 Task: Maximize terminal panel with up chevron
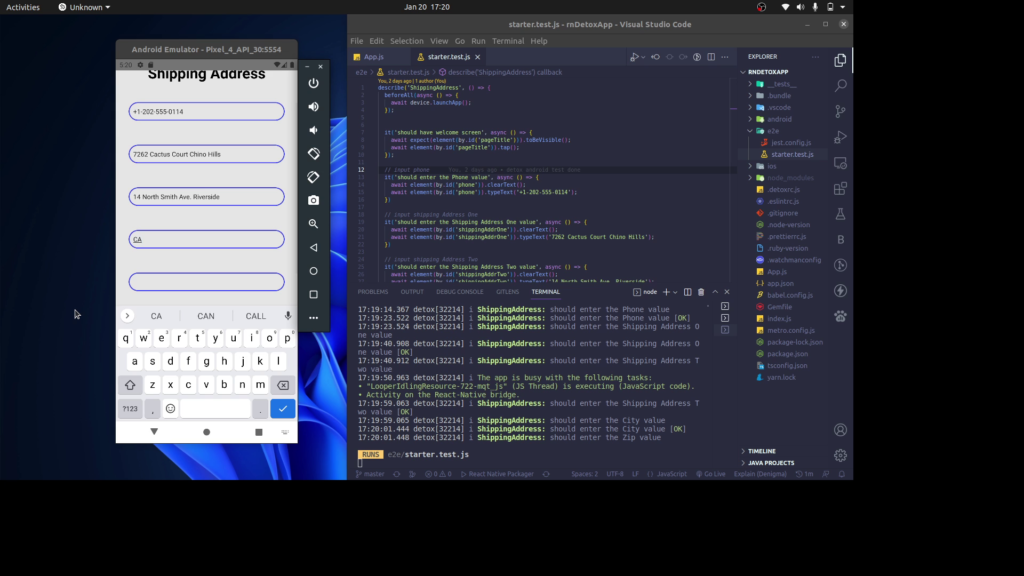coord(715,292)
